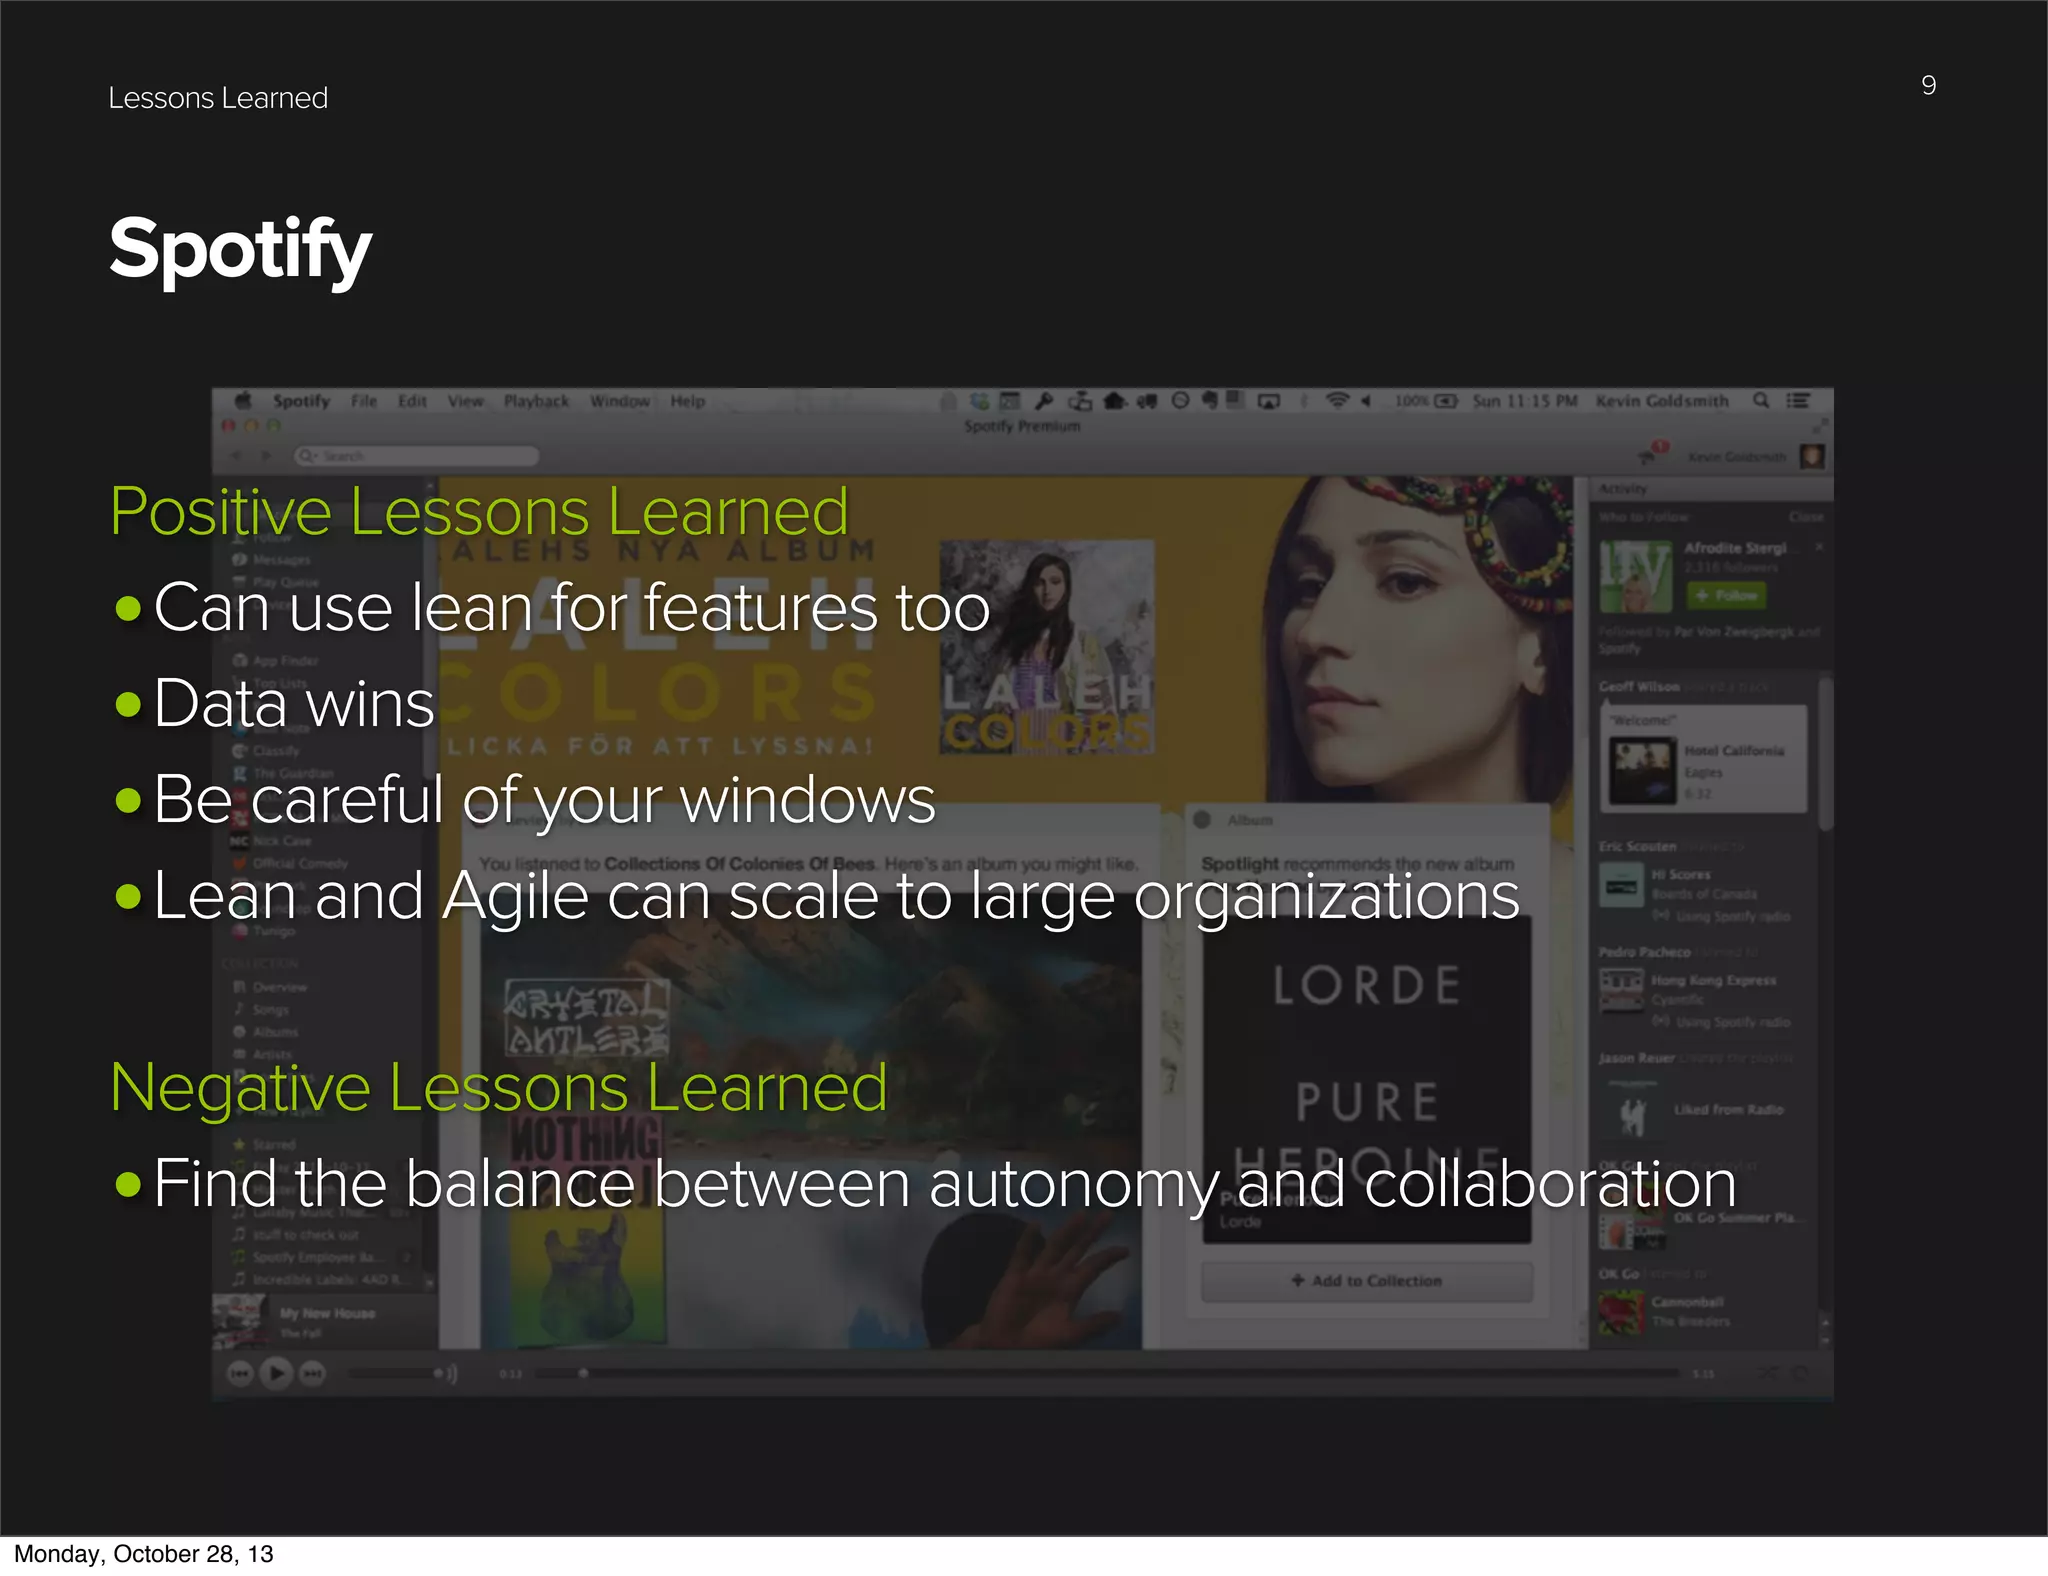
Task: Click the Bluetooth menu bar icon
Action: [1303, 401]
